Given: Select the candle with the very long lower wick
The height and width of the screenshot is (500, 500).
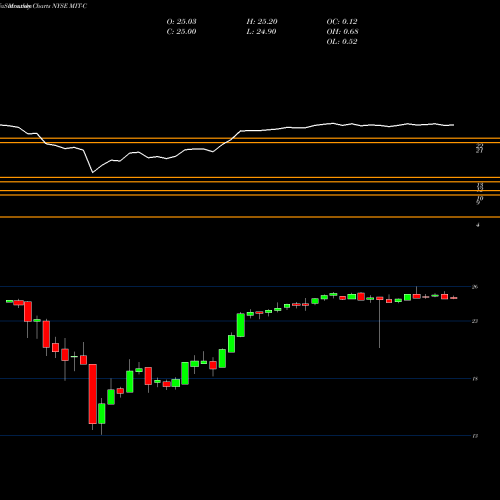Looking at the screenshot, I should pyautogui.click(x=380, y=322).
